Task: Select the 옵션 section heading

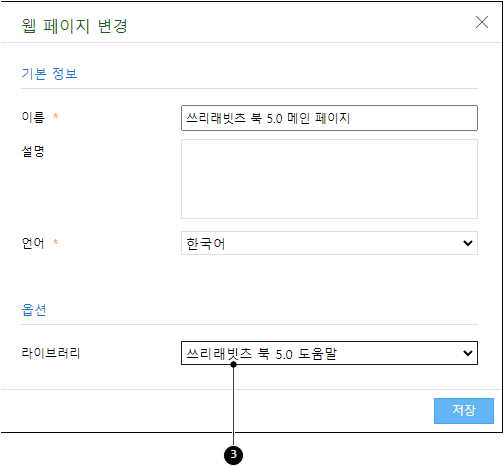Action: [x=34, y=310]
